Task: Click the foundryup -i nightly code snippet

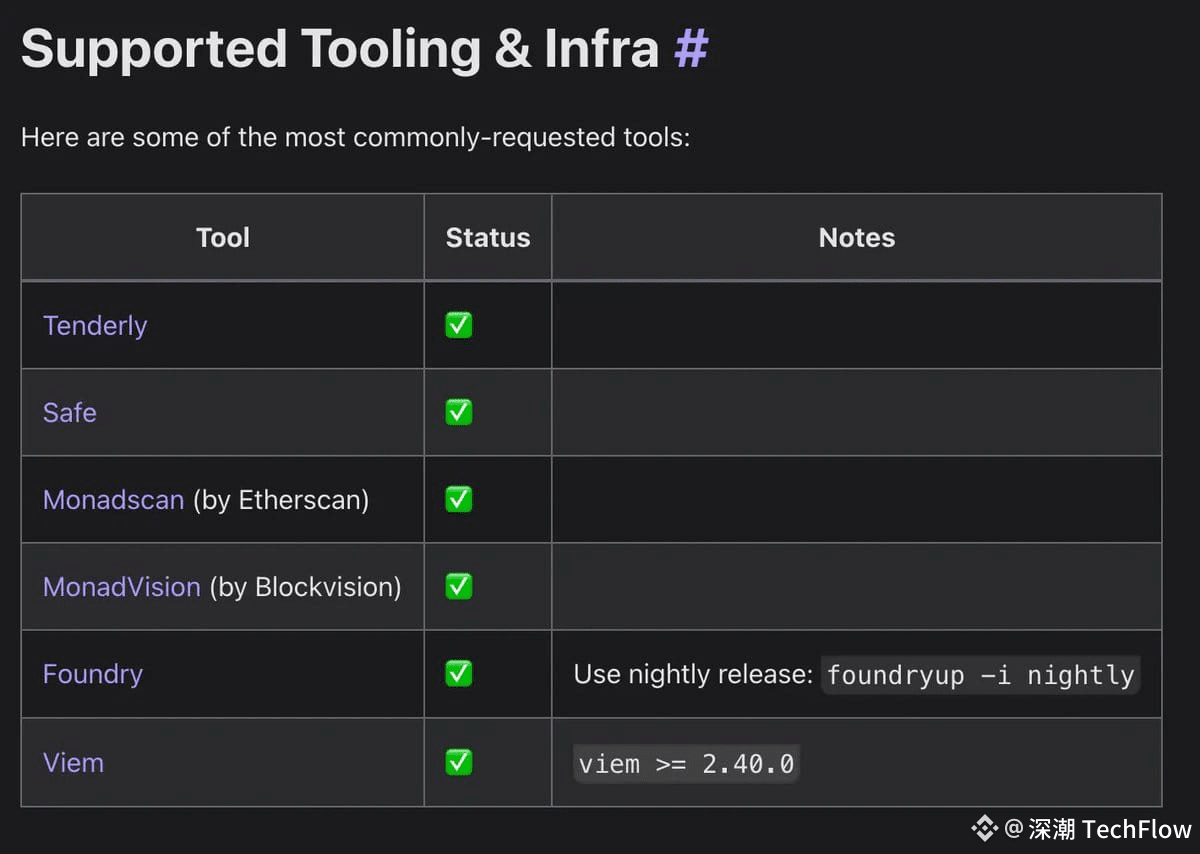Action: (980, 675)
